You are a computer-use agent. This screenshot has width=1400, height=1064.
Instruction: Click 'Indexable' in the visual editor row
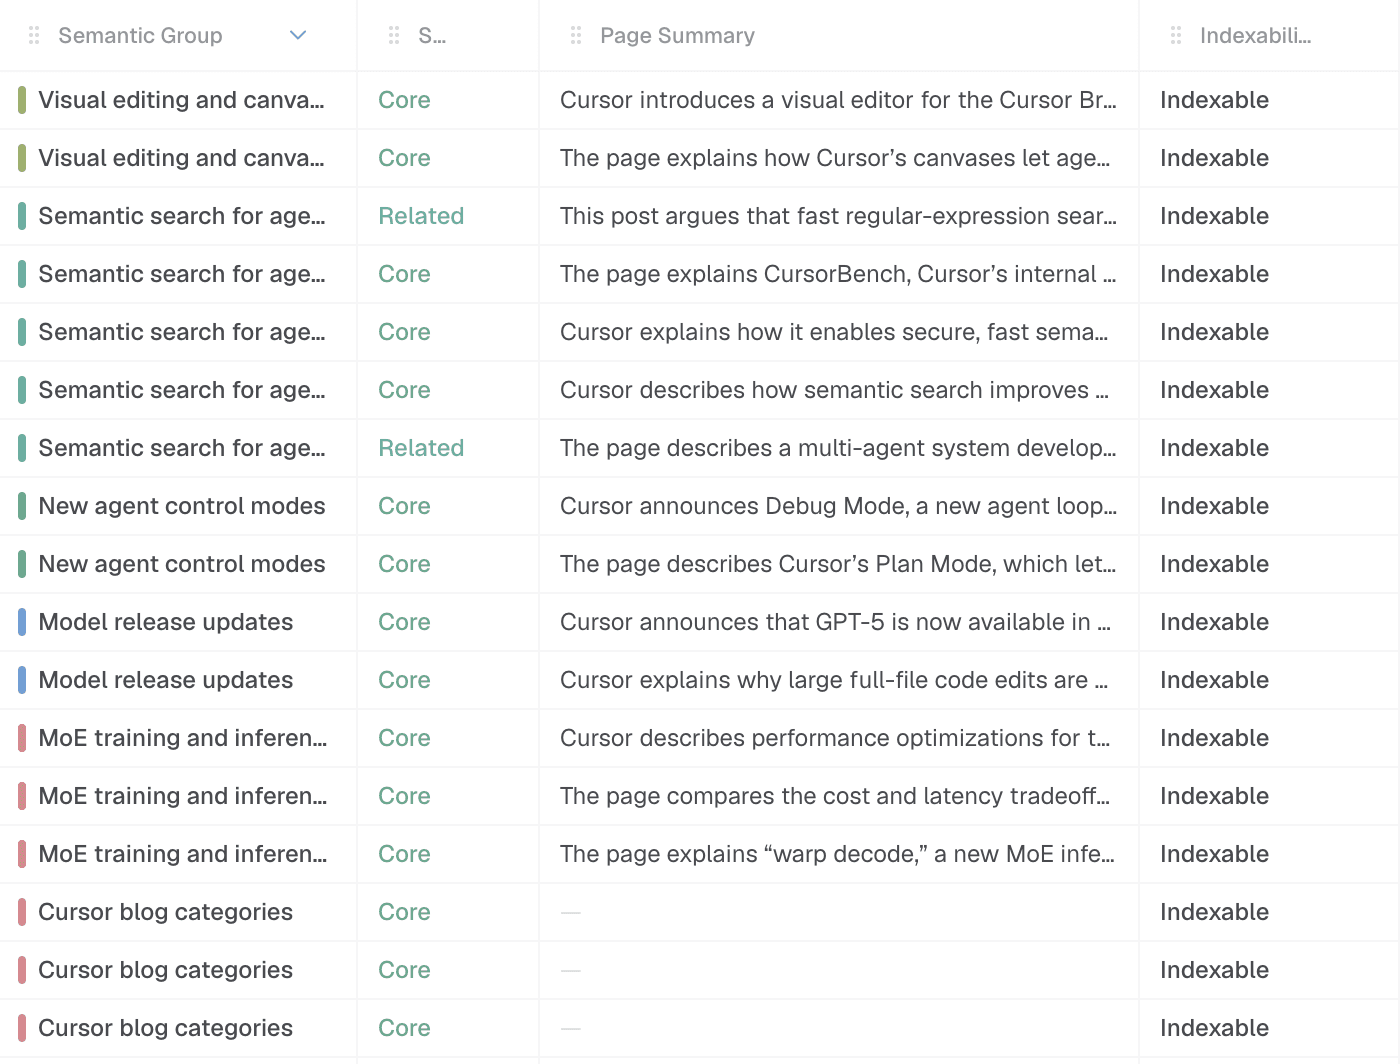1214,100
